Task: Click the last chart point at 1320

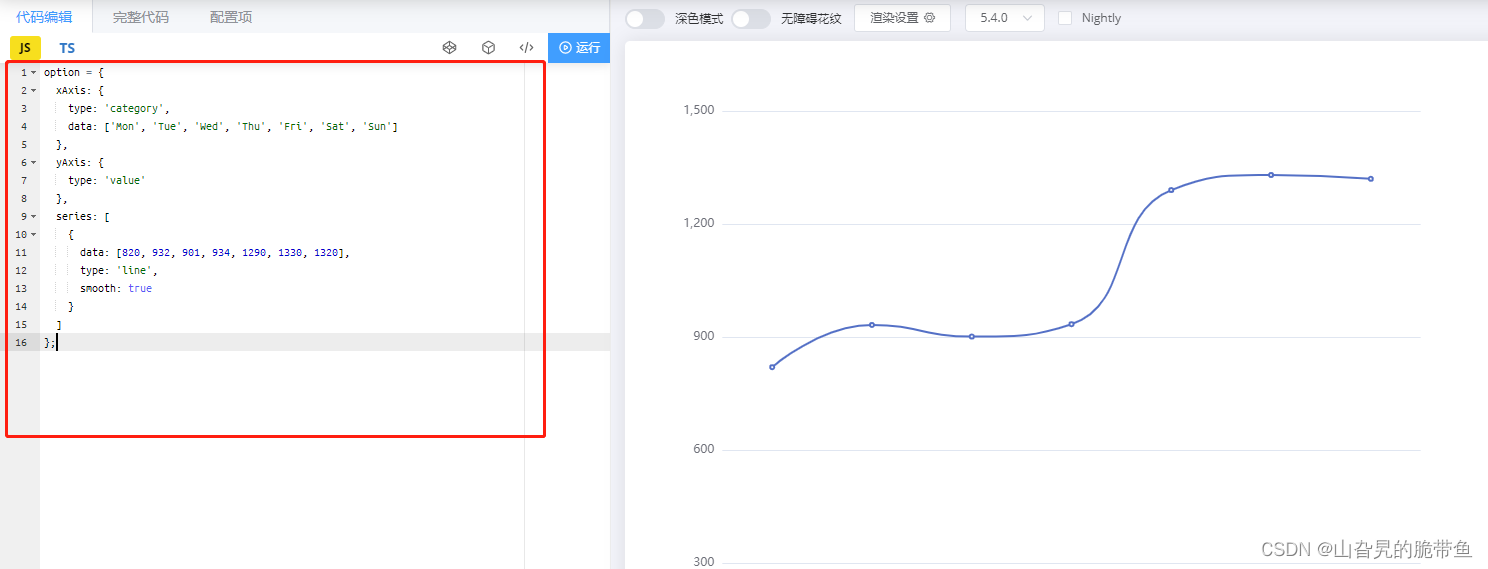Action: 1370,179
